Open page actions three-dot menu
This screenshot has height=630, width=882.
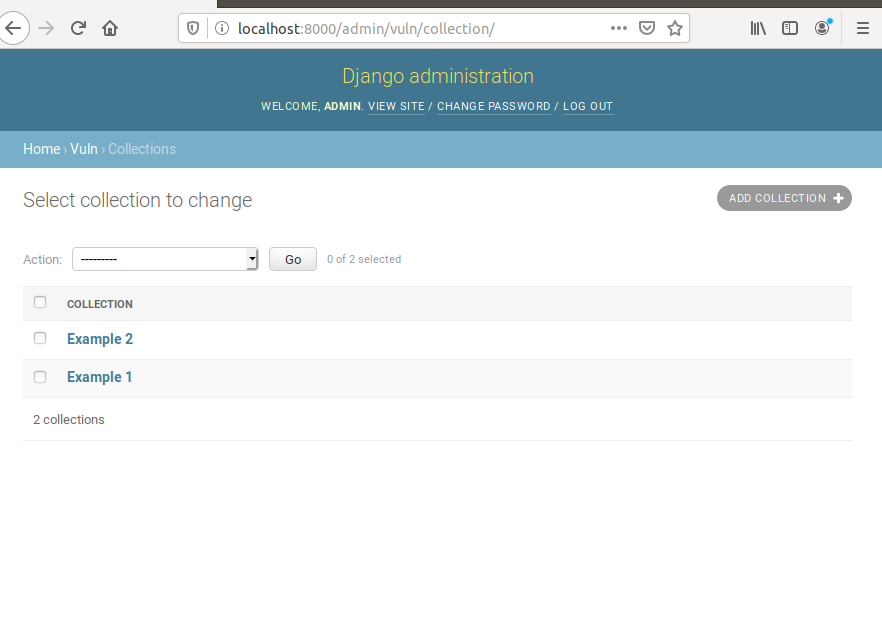click(619, 28)
